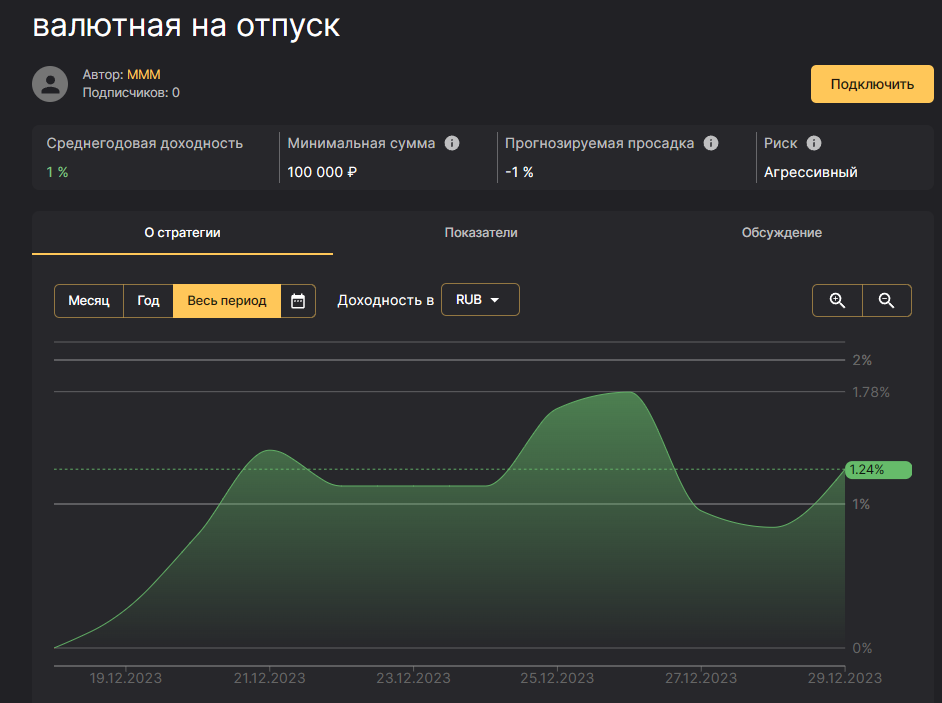Click the 23.12.2023 date label
The width and height of the screenshot is (942, 703).
[x=413, y=678]
